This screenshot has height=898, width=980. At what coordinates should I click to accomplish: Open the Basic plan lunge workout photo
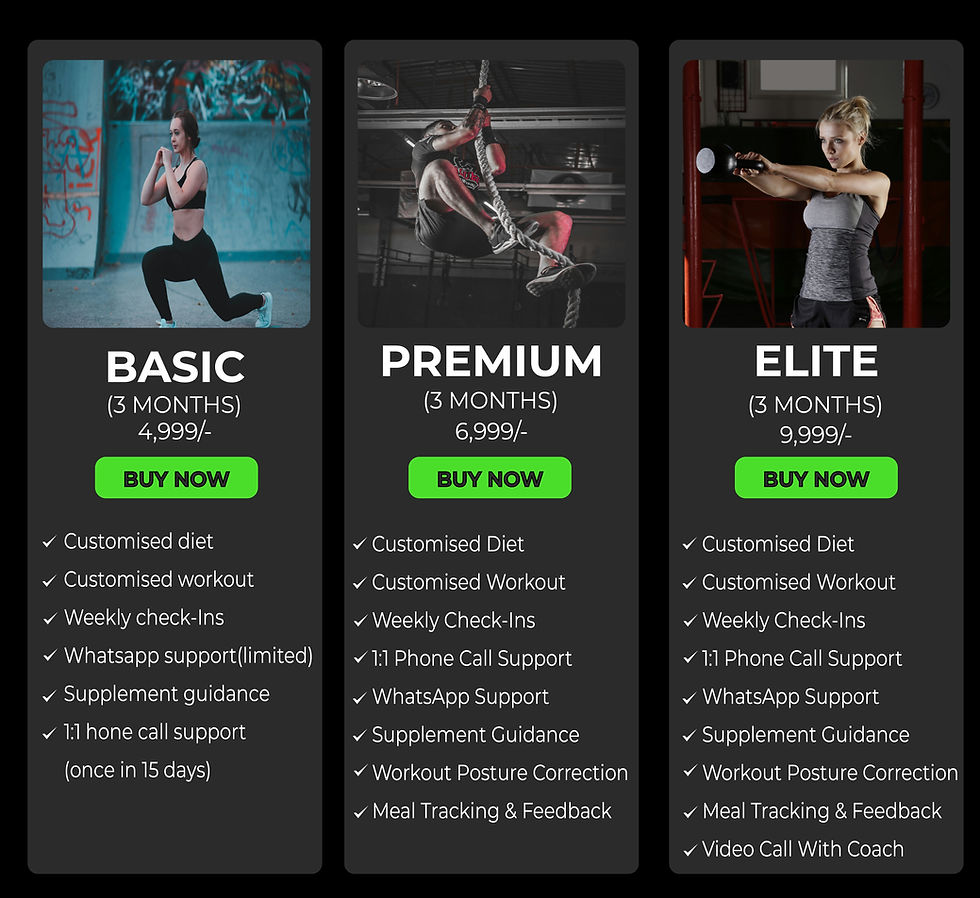tap(176, 194)
